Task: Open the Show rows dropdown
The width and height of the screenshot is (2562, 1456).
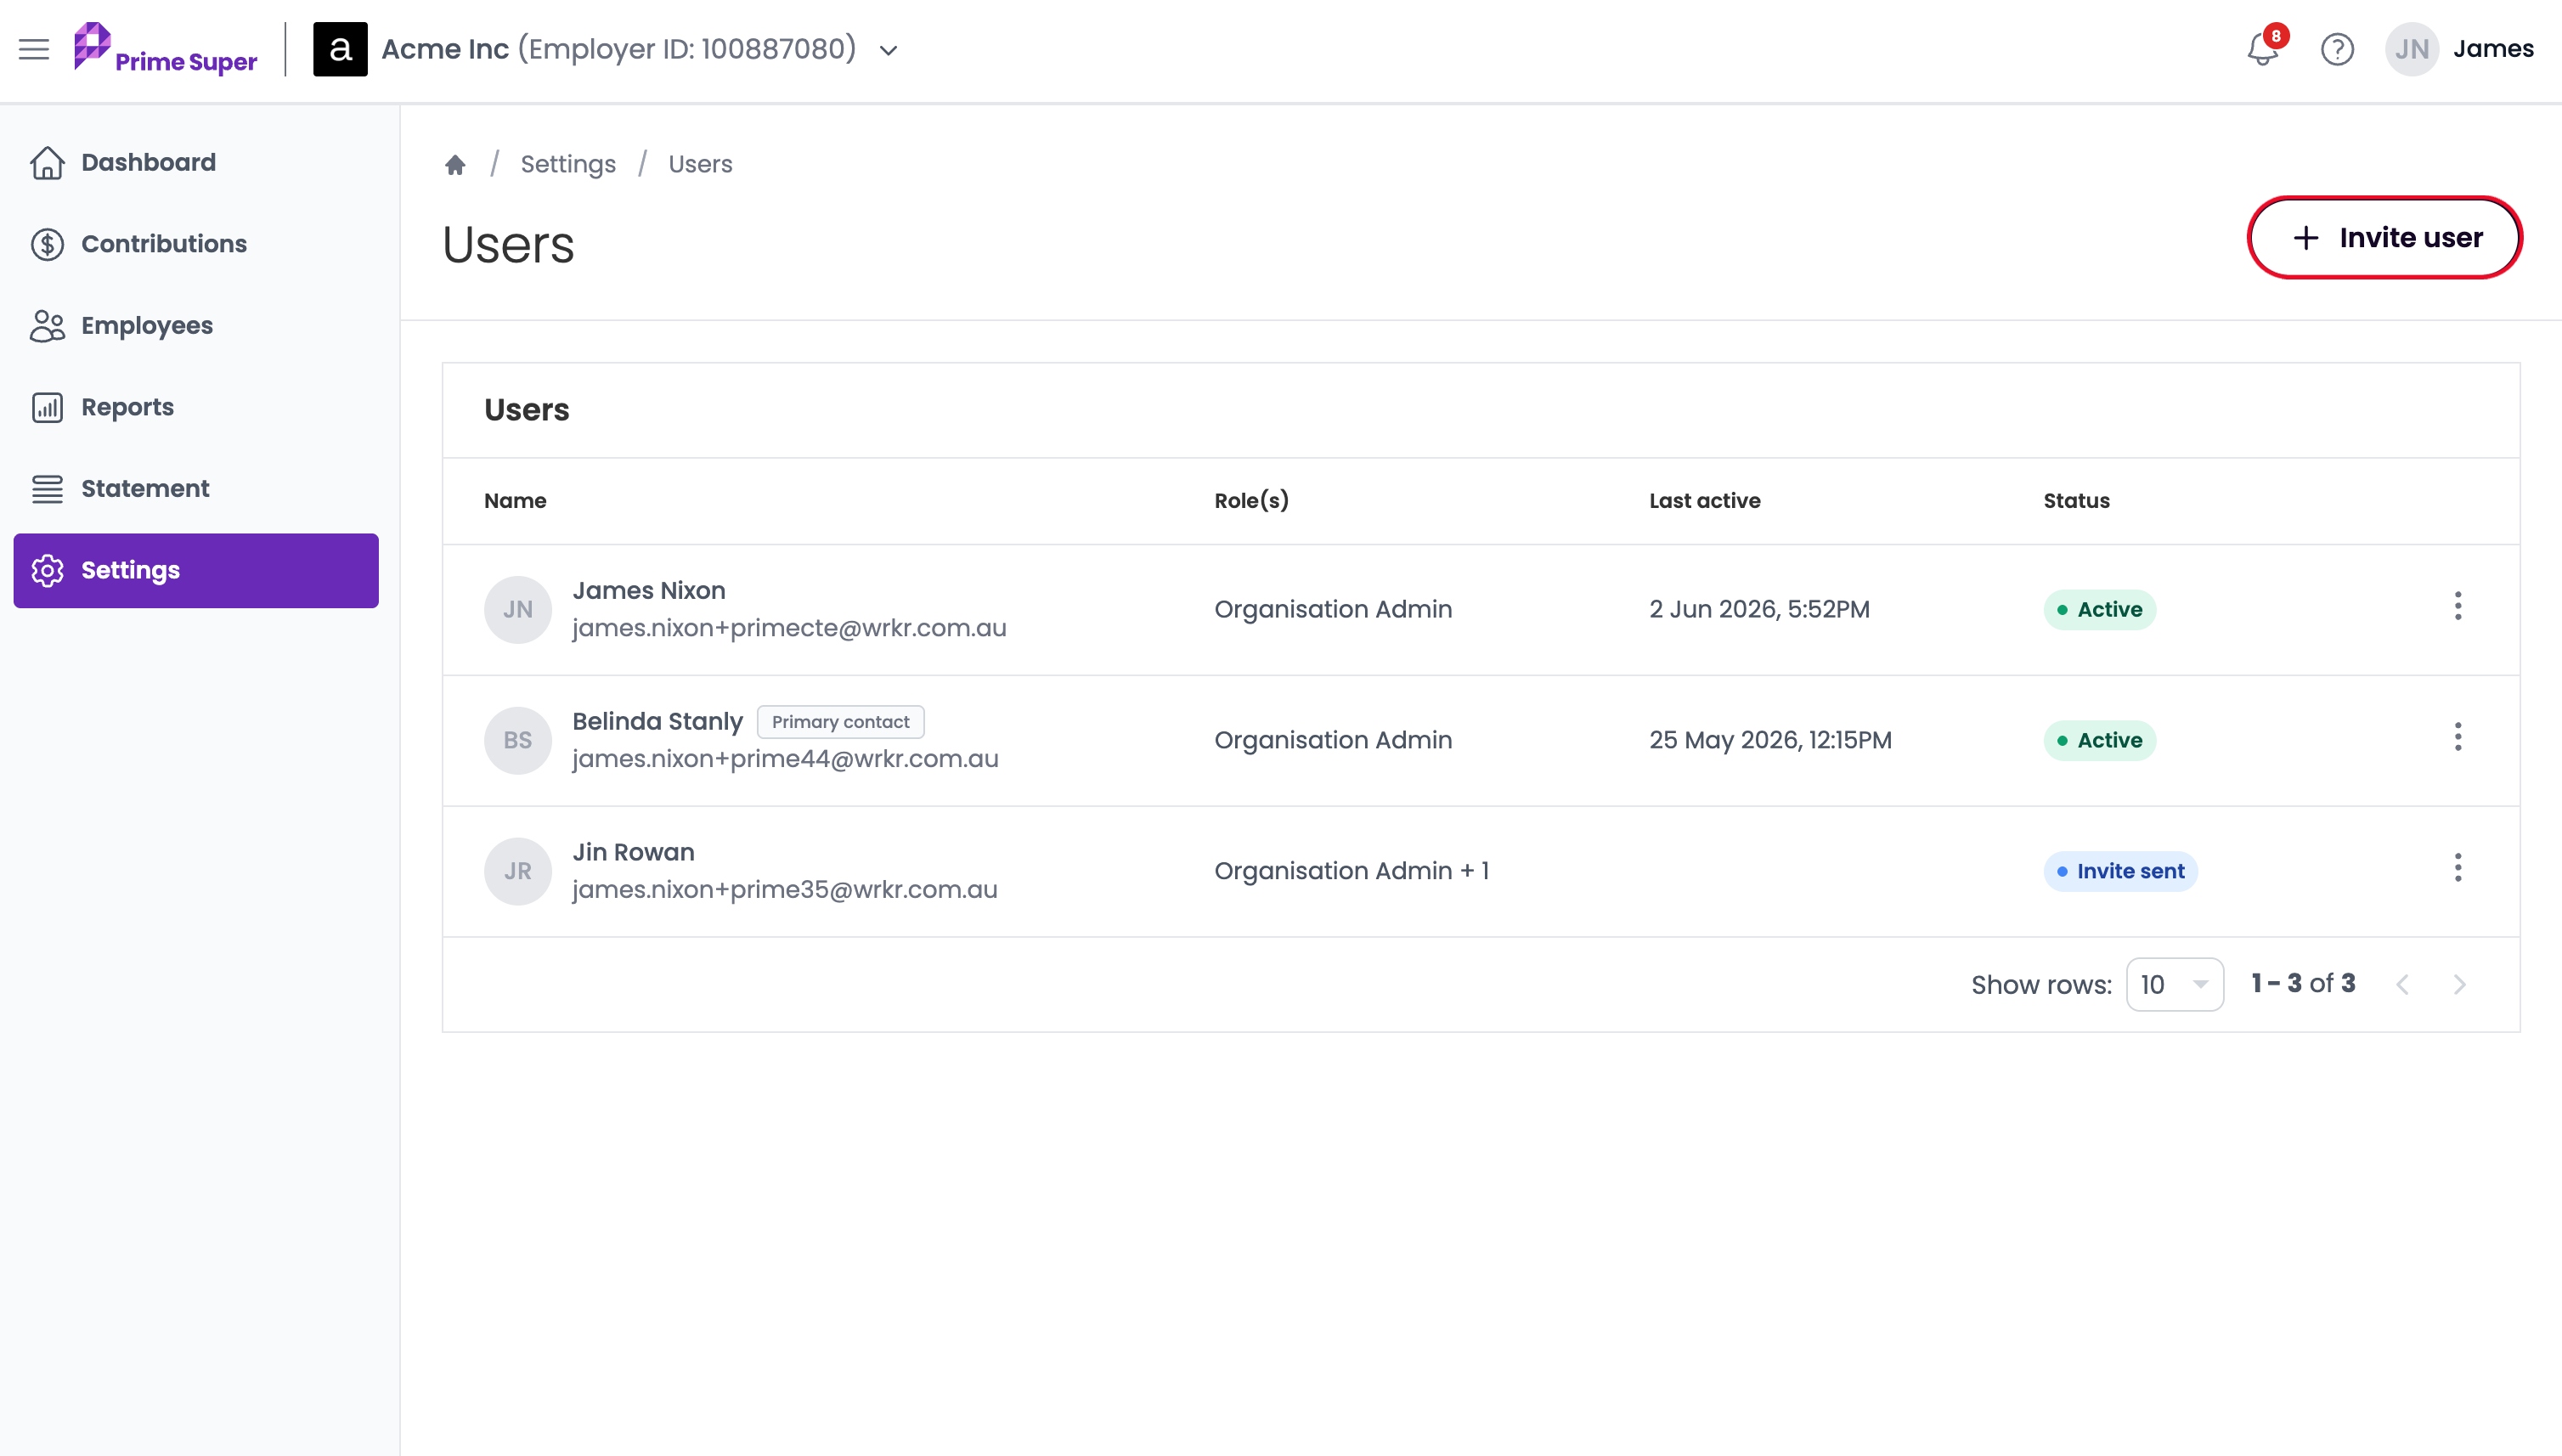Action: (x=2174, y=984)
